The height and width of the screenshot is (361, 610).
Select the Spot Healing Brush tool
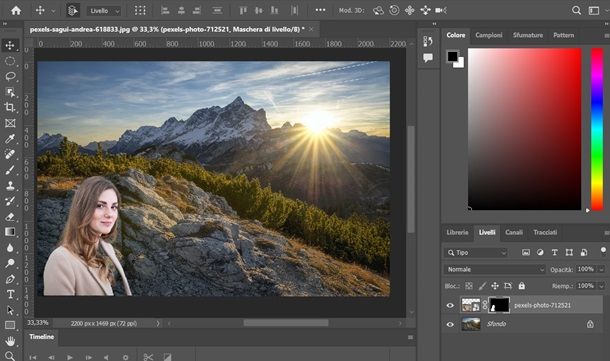[x=10, y=154]
